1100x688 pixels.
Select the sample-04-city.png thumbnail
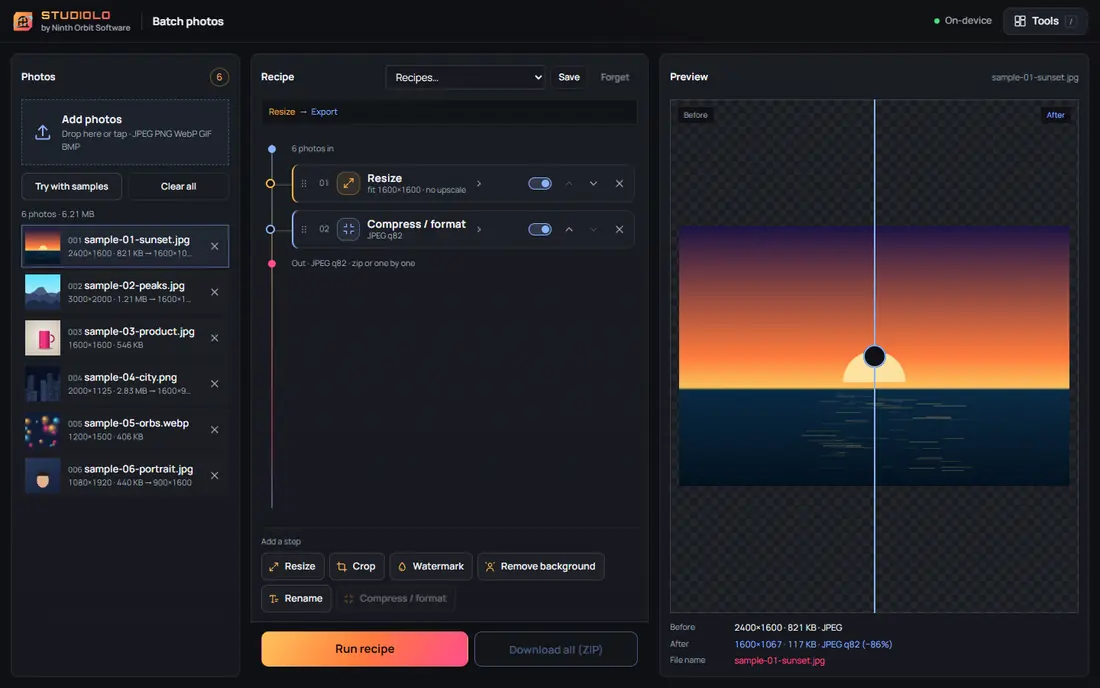[x=43, y=384]
